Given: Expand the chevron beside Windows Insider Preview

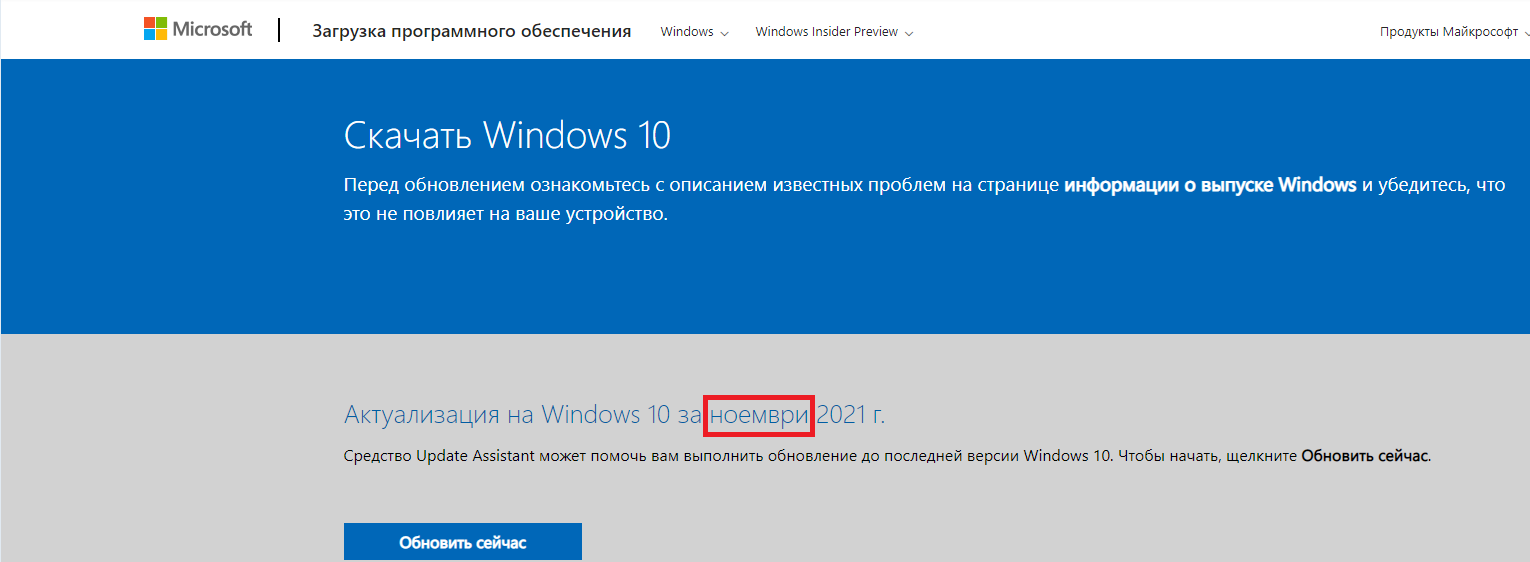Looking at the screenshot, I should coord(909,33).
